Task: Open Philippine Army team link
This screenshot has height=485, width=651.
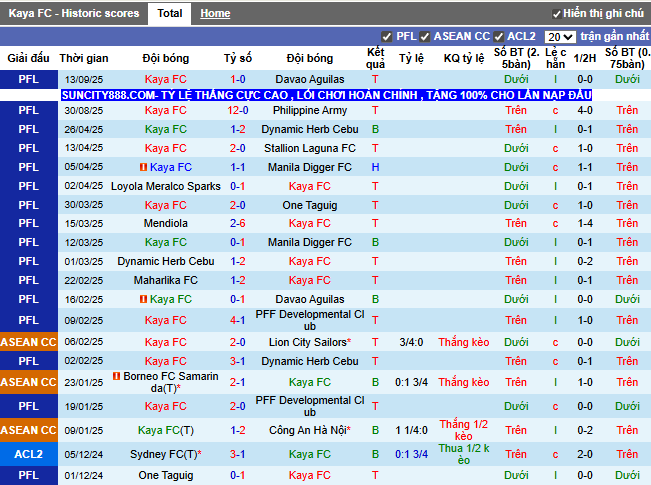Action: coord(310,110)
